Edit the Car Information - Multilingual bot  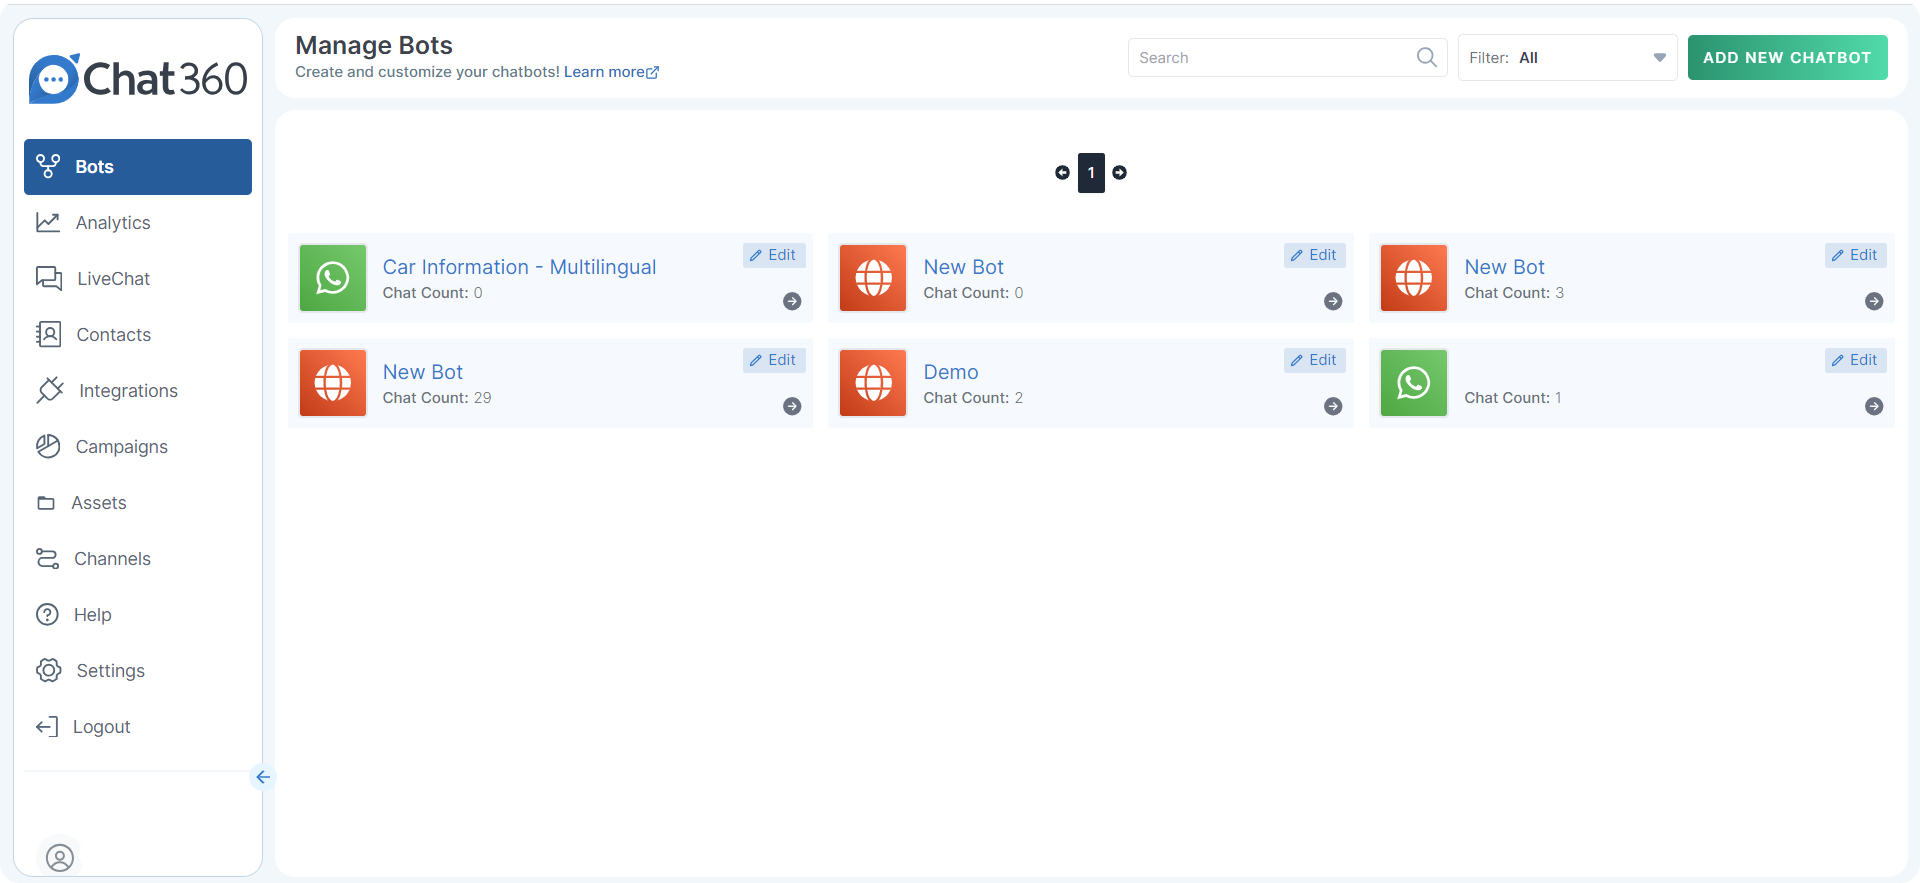click(774, 255)
